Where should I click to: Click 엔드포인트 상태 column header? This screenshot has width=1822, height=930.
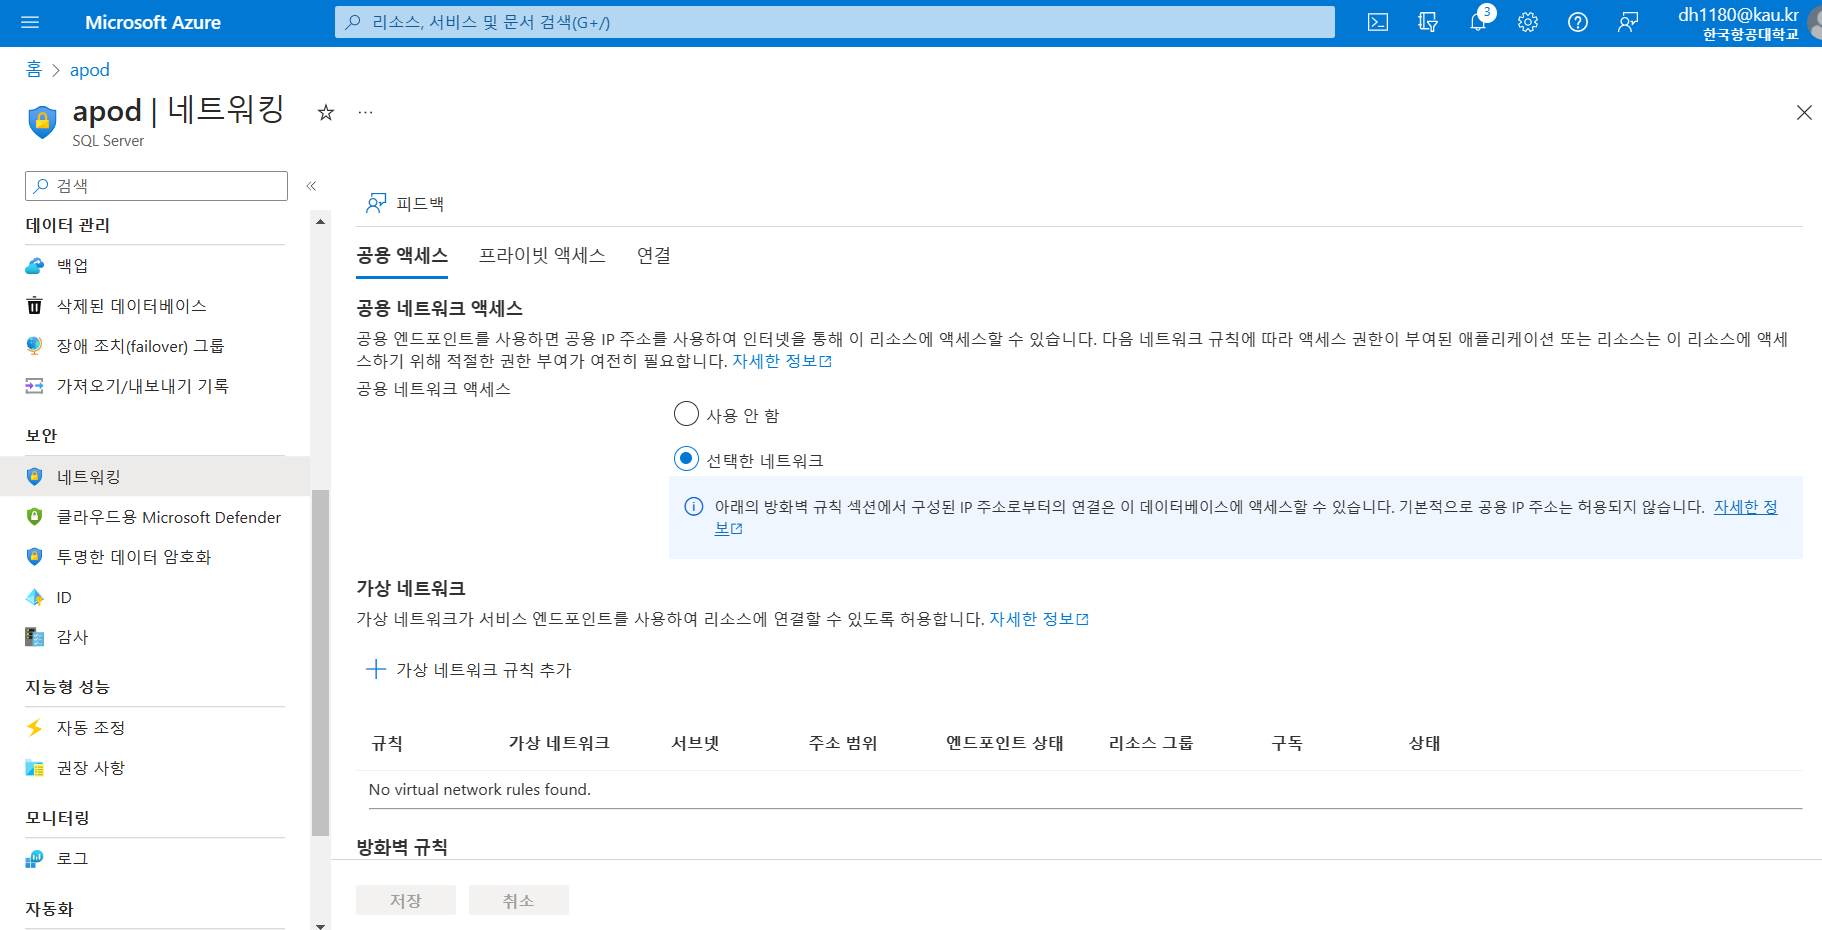pyautogui.click(x=1005, y=743)
